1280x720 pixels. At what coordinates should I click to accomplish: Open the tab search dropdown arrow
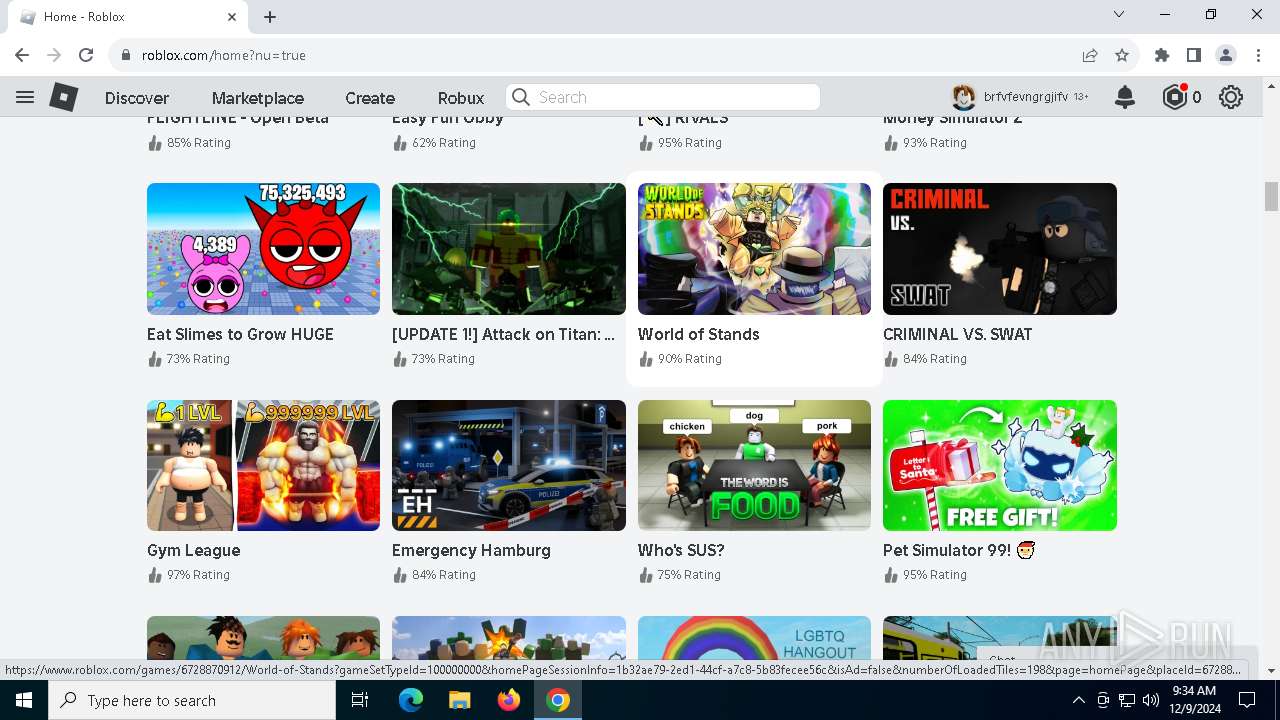point(1119,14)
